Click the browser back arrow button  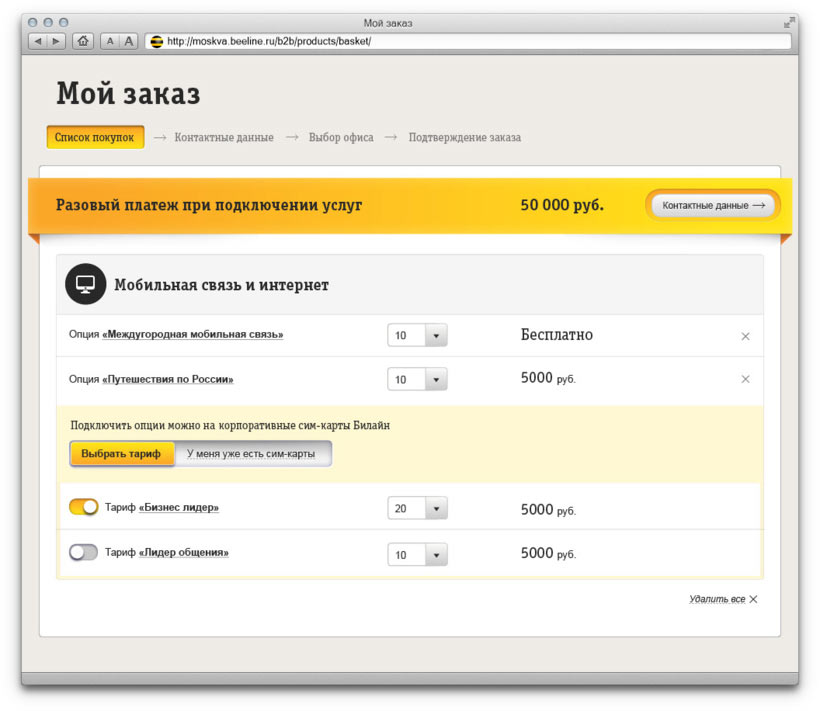38,41
